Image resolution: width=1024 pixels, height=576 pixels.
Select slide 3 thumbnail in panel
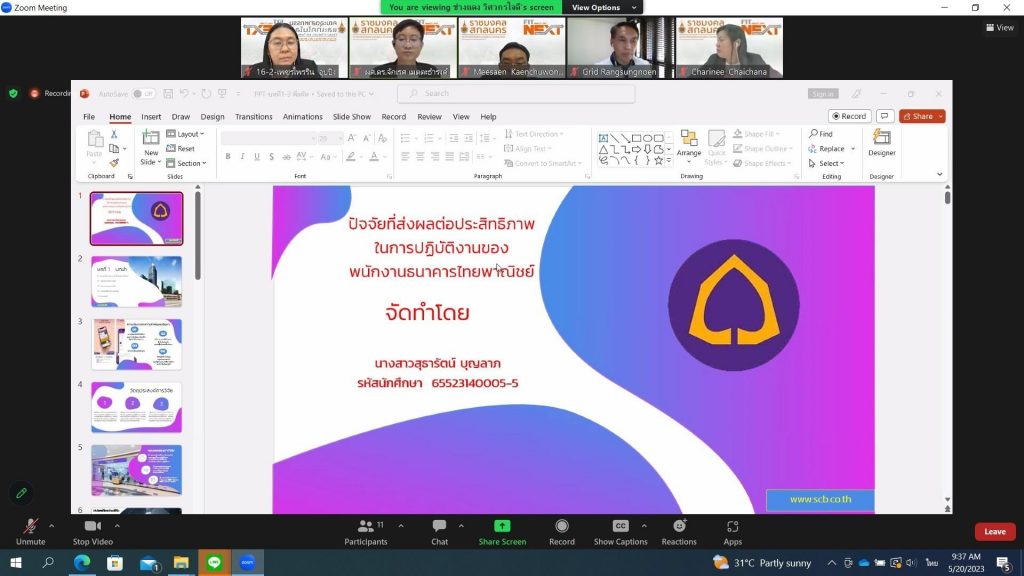(x=136, y=344)
